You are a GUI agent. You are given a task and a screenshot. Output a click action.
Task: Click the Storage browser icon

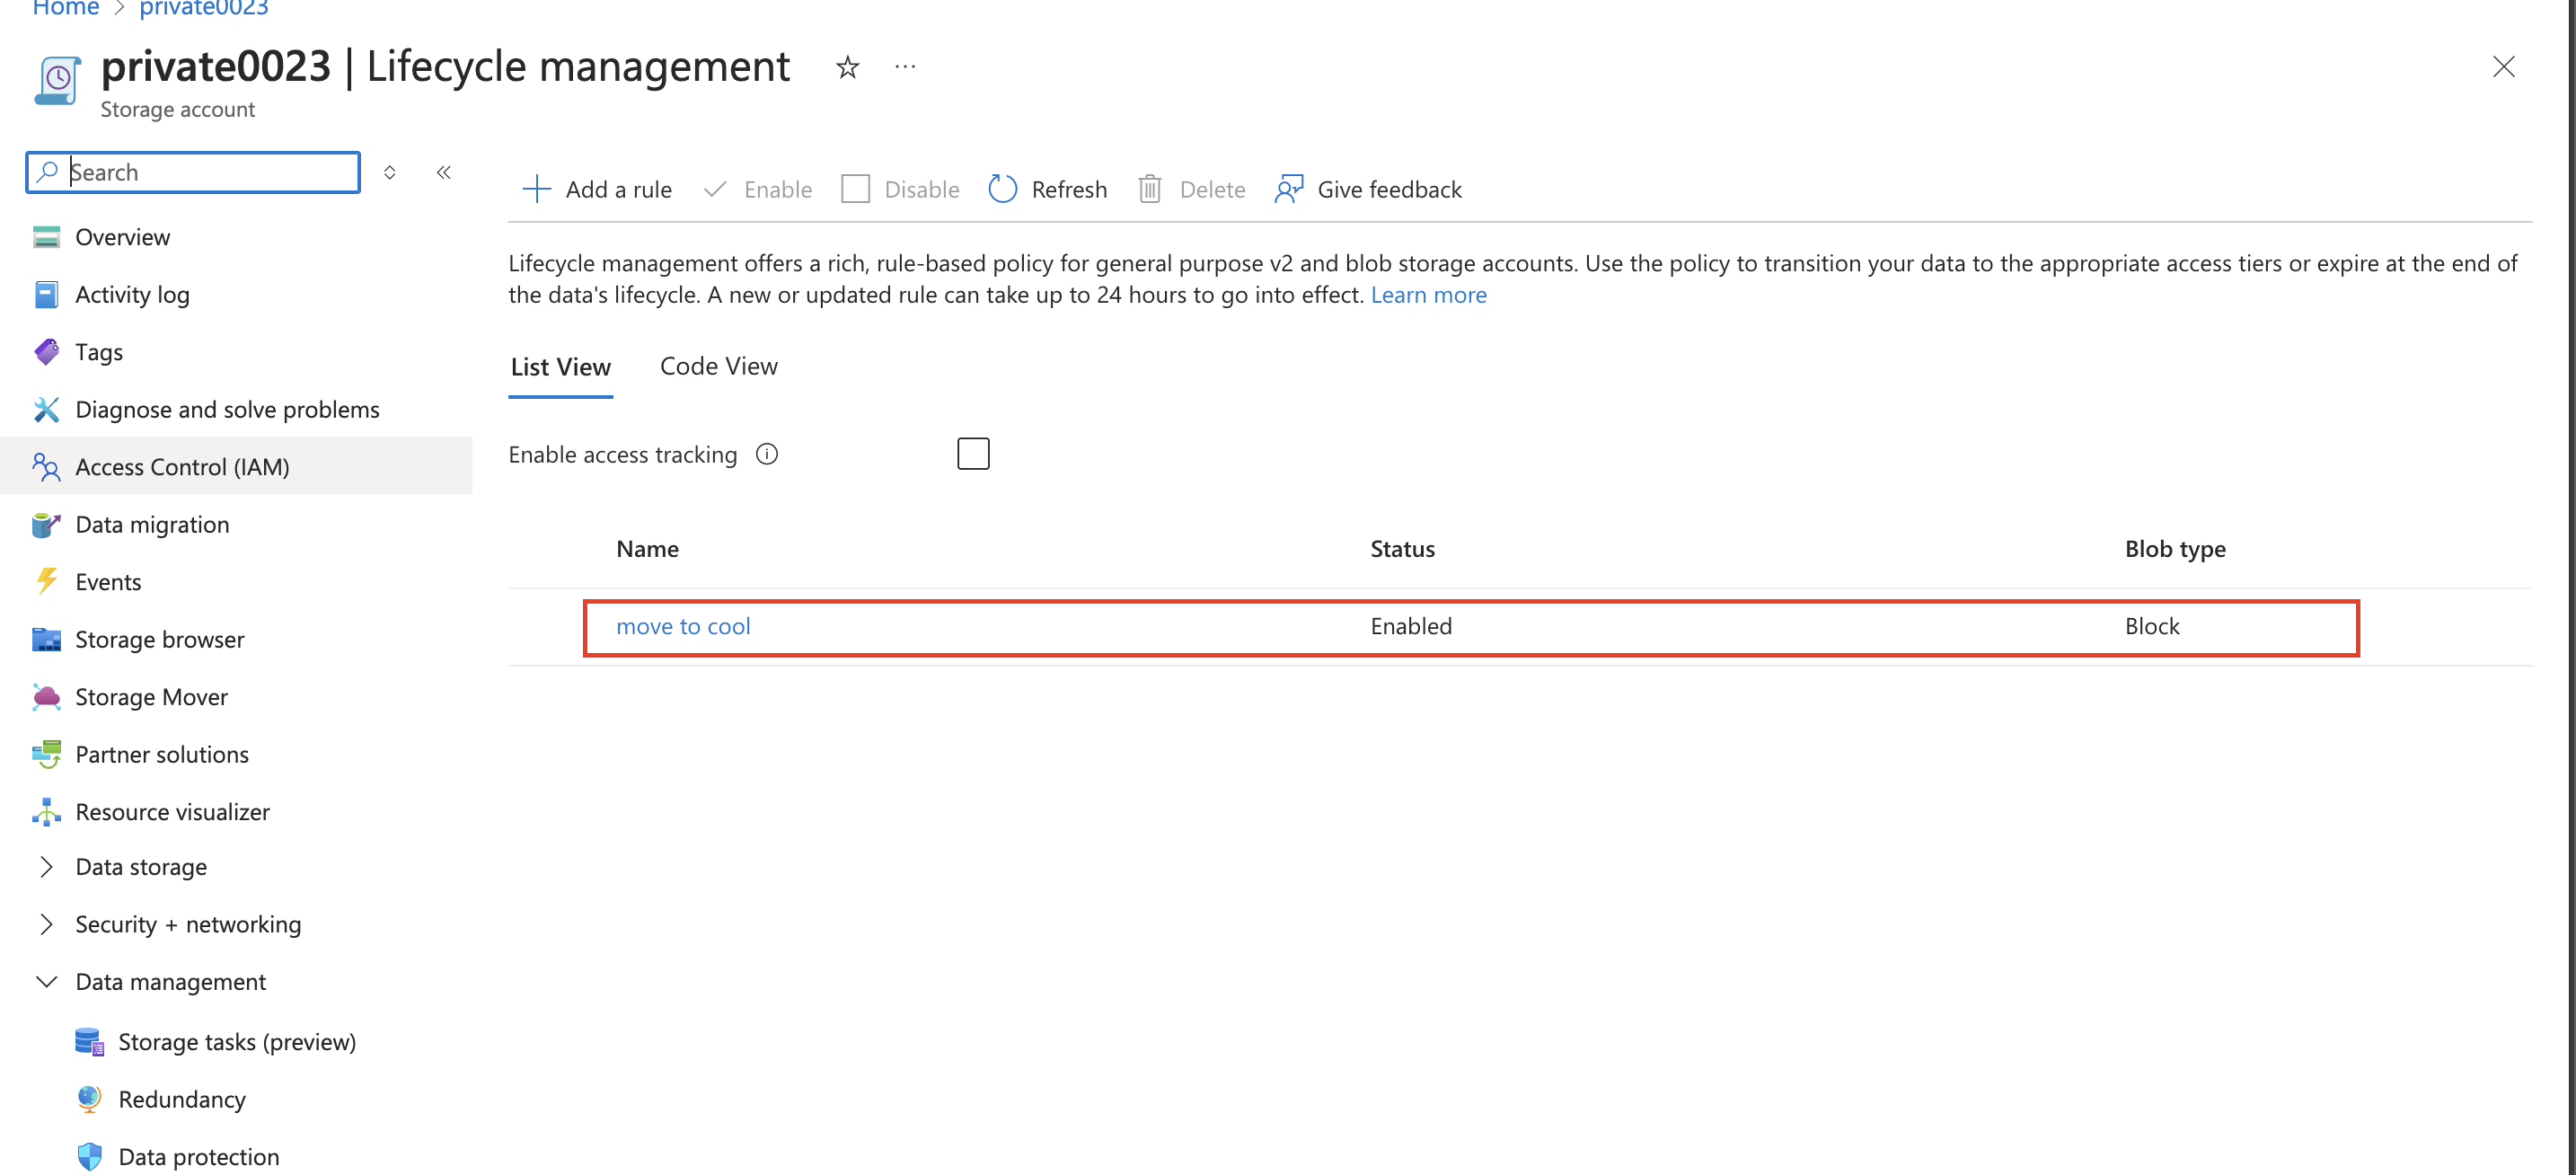click(x=46, y=639)
